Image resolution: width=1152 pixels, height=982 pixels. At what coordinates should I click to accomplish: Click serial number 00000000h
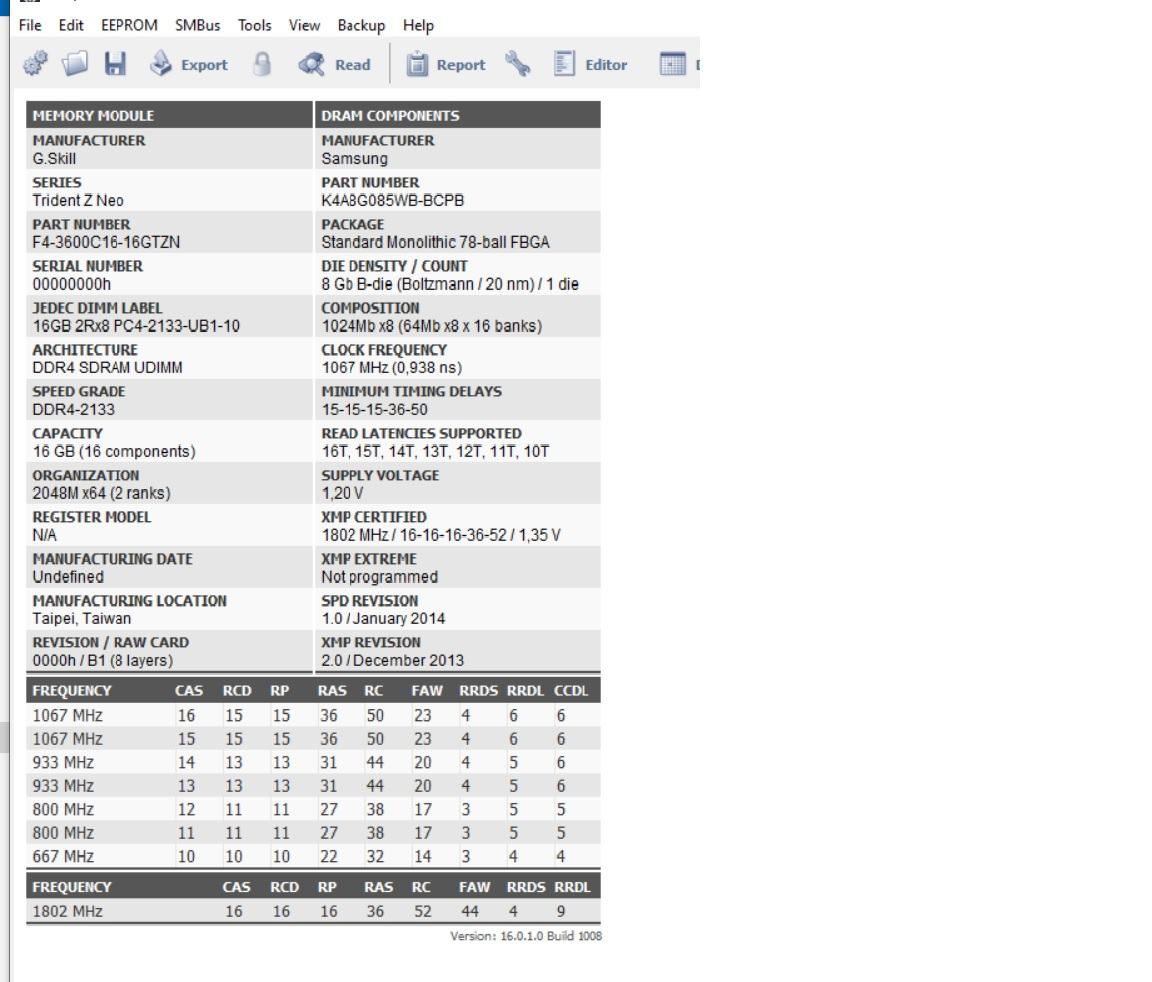(71, 284)
